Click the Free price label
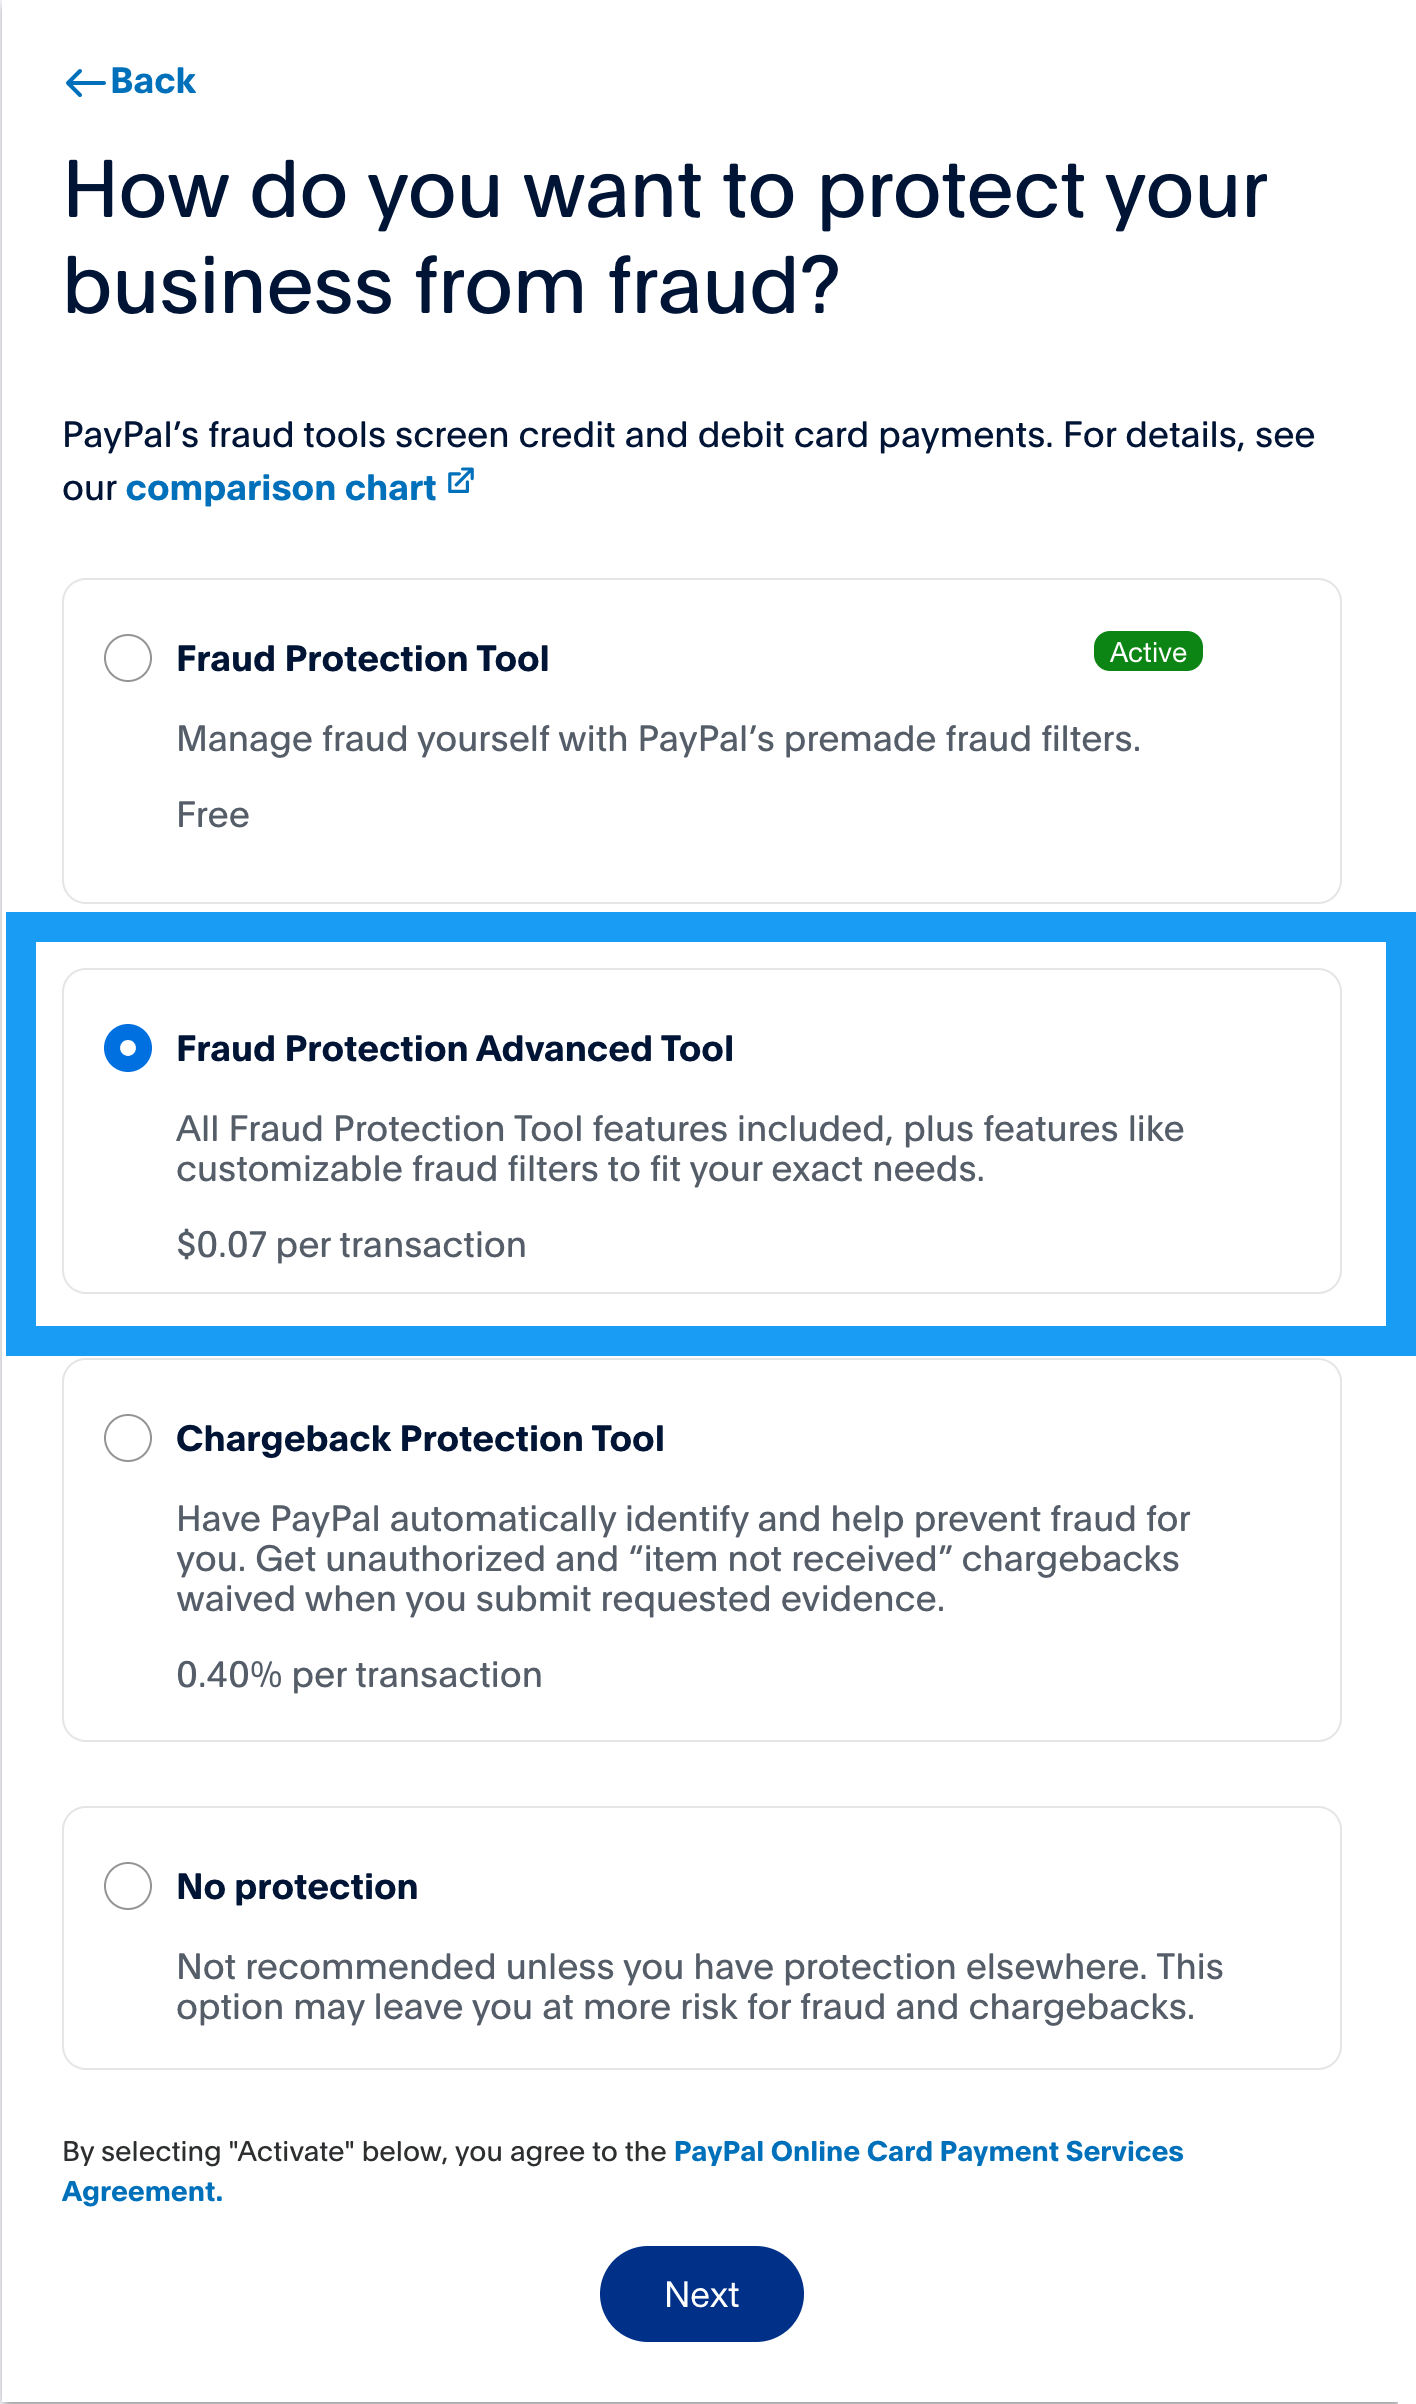The width and height of the screenshot is (1416, 2404). pos(213,815)
